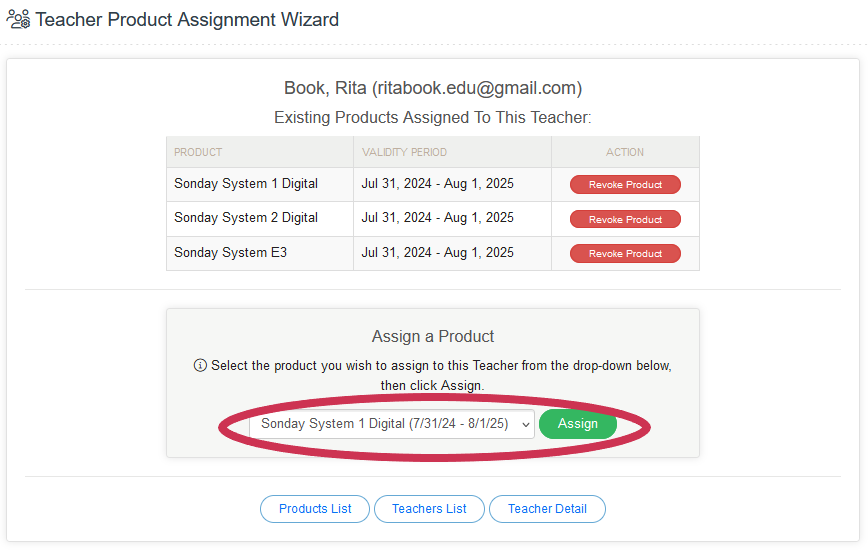
Task: Revoke the Sonday System E3 product
Action: coord(625,254)
